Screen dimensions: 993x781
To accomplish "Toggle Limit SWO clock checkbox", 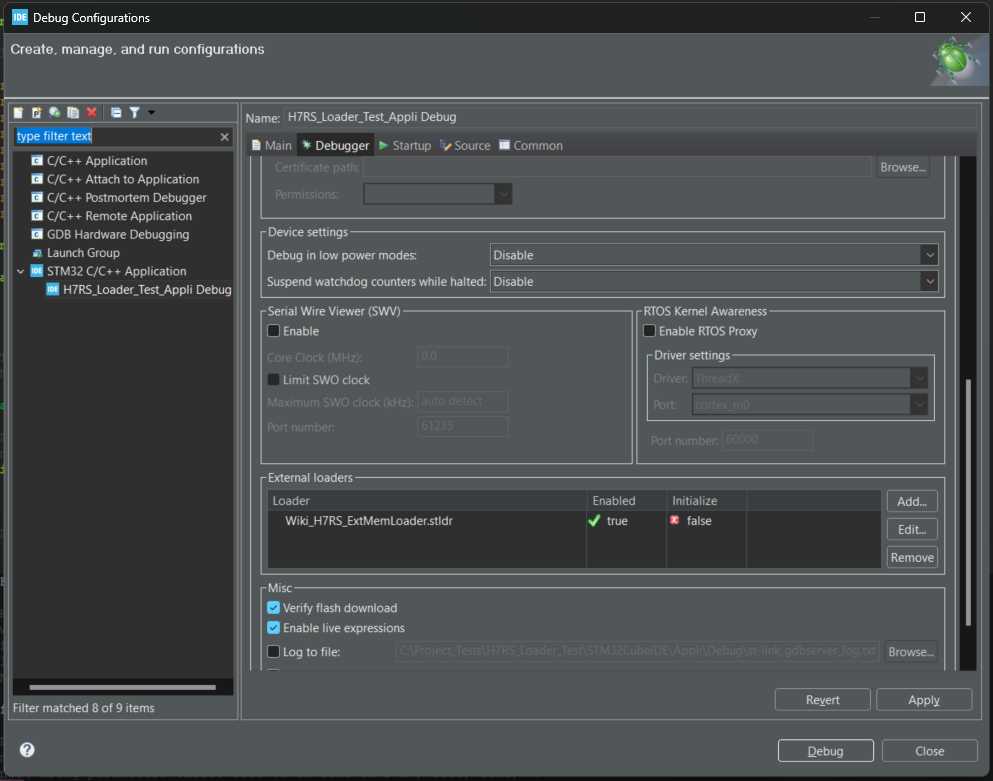I will tap(274, 379).
